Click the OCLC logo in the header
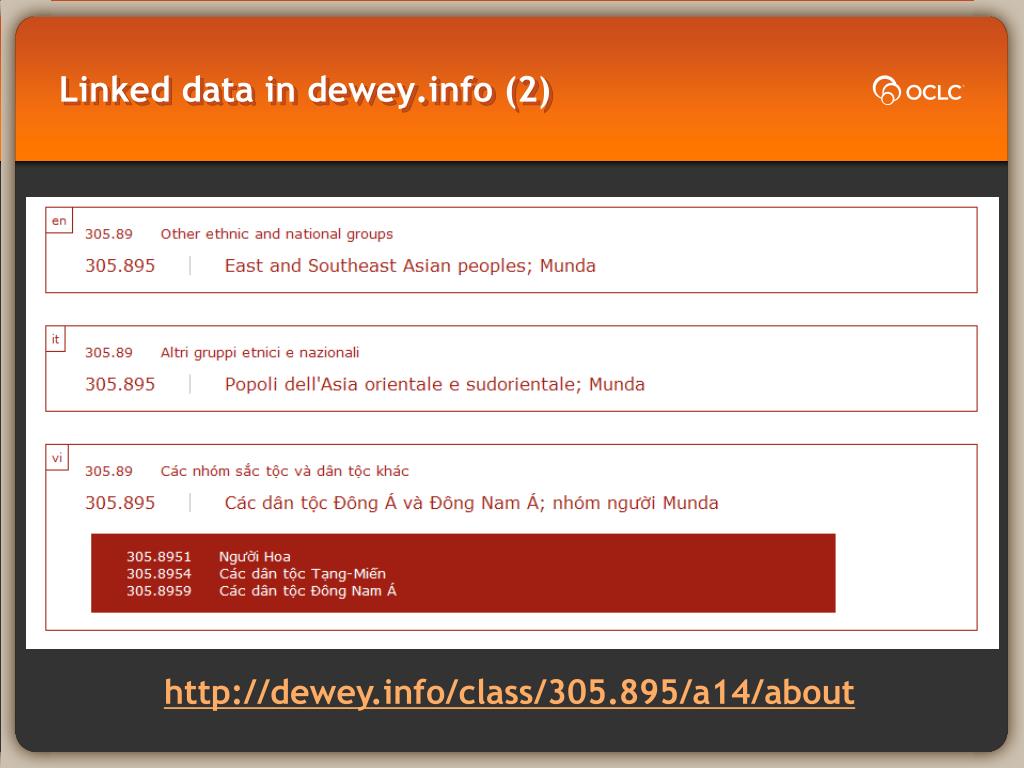The height and width of the screenshot is (768, 1024). pyautogui.click(x=918, y=91)
